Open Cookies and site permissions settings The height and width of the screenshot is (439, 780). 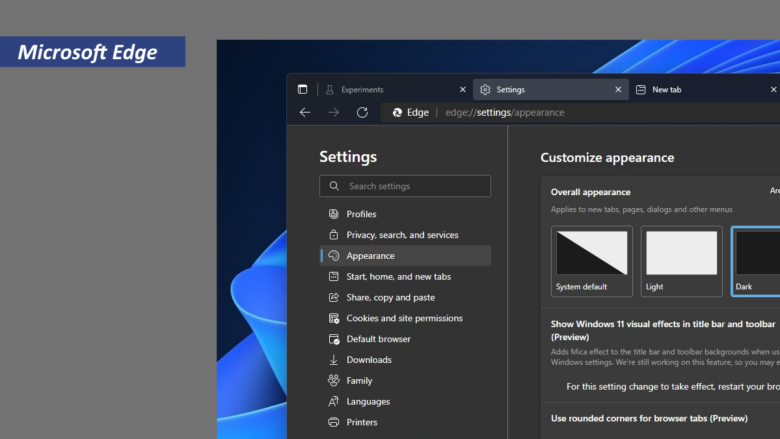405,318
